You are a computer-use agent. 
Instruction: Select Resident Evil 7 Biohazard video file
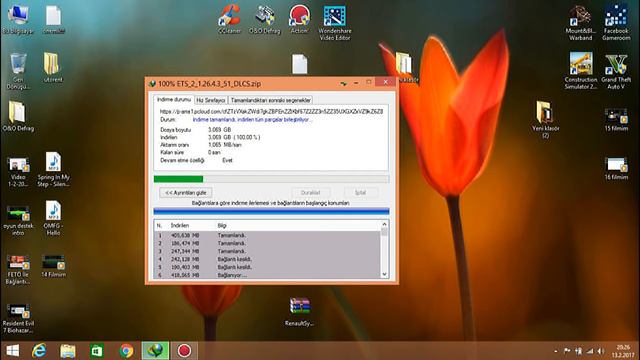click(18, 318)
